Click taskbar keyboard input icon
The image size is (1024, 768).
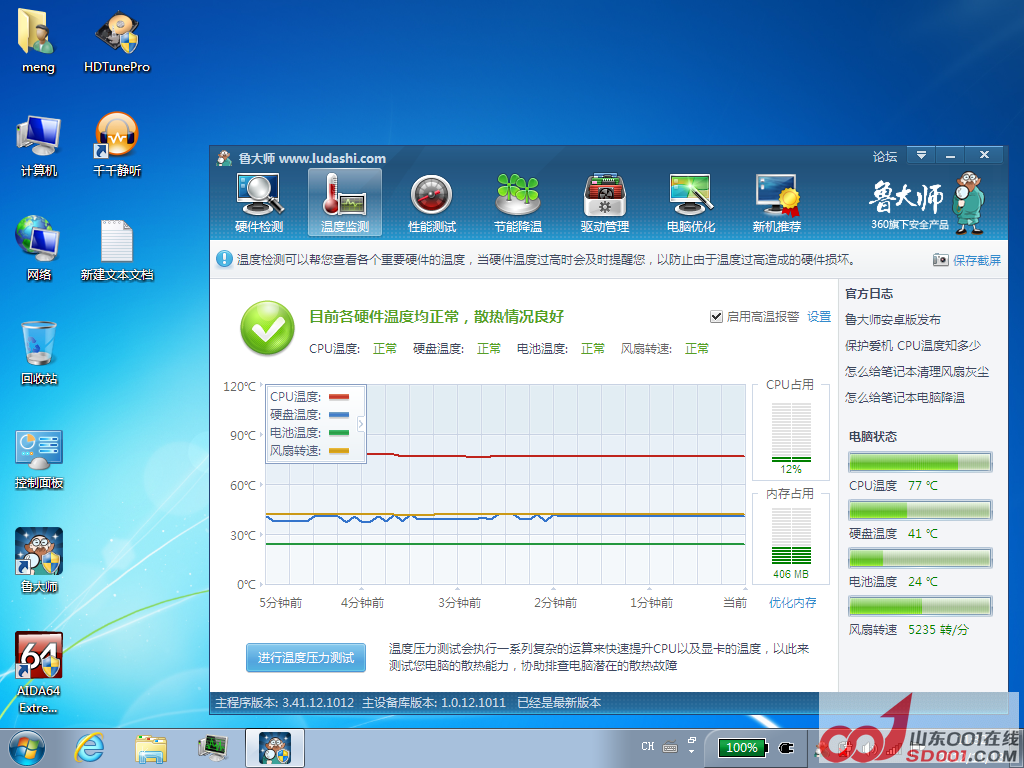pyautogui.click(x=670, y=746)
